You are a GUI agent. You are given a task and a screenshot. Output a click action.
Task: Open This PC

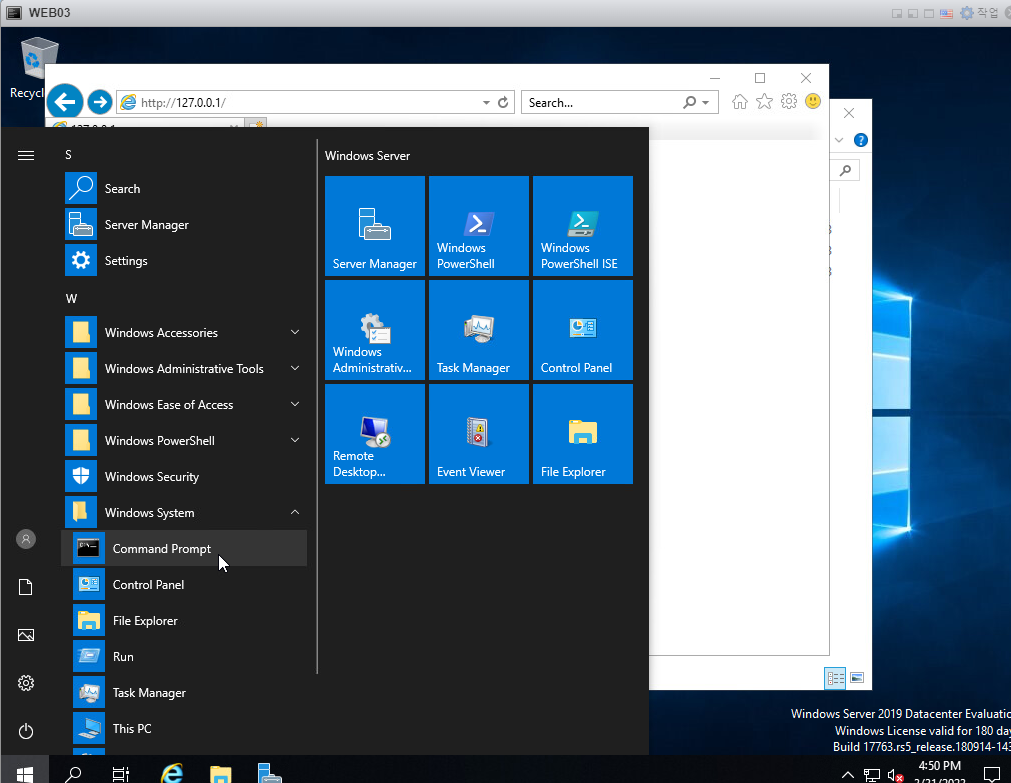(184, 729)
